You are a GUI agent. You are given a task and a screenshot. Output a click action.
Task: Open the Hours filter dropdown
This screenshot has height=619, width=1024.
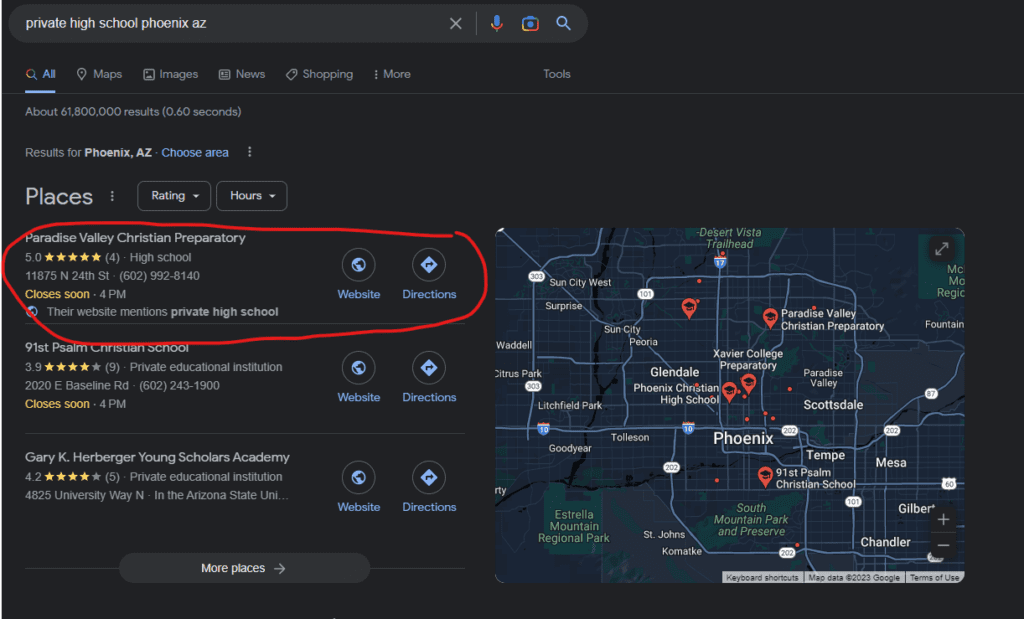click(x=251, y=196)
